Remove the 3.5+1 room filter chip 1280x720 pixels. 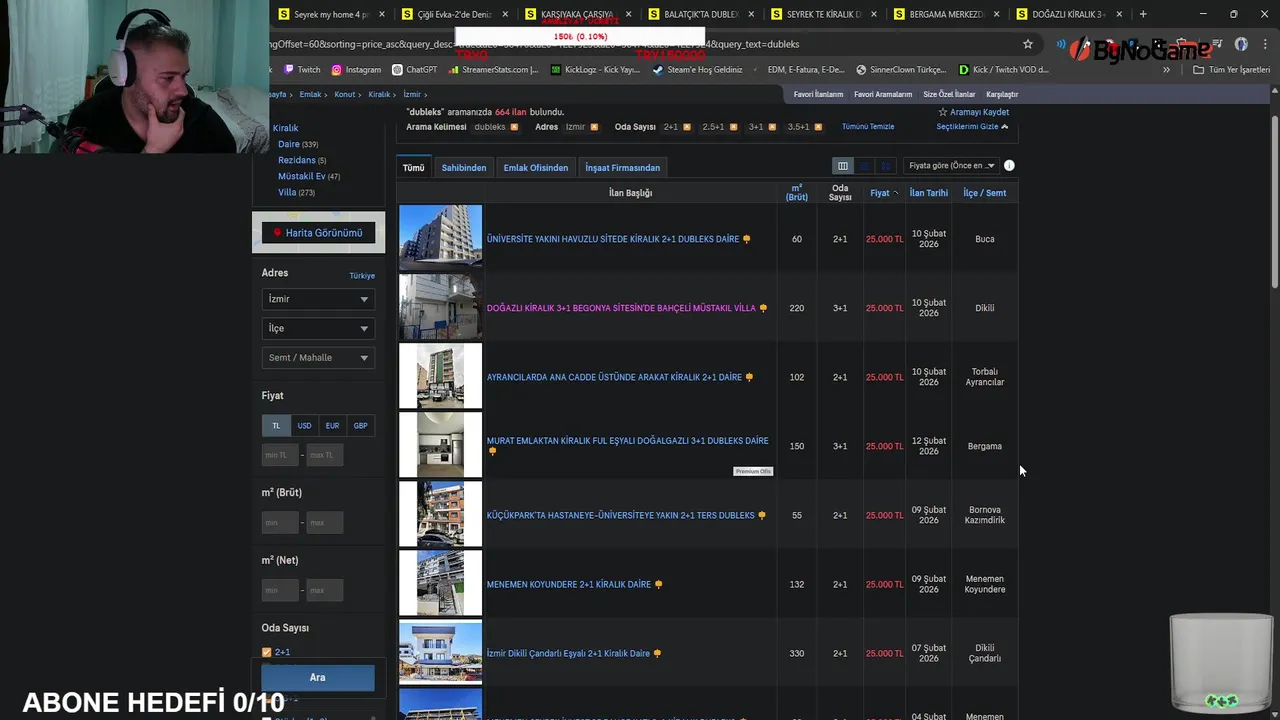pyautogui.click(x=819, y=127)
